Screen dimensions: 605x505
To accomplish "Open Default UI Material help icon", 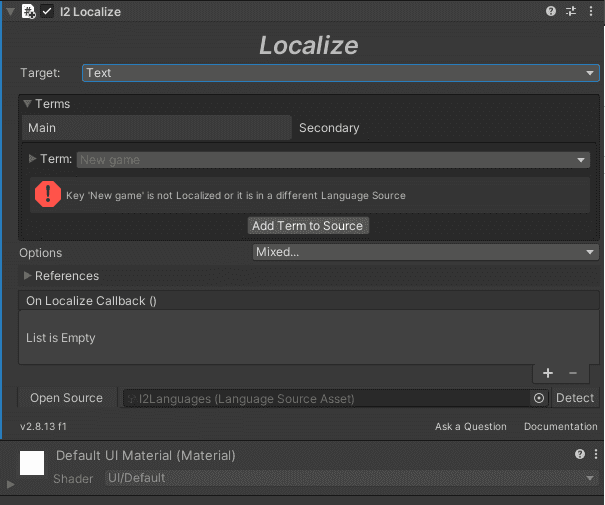I will [x=580, y=454].
